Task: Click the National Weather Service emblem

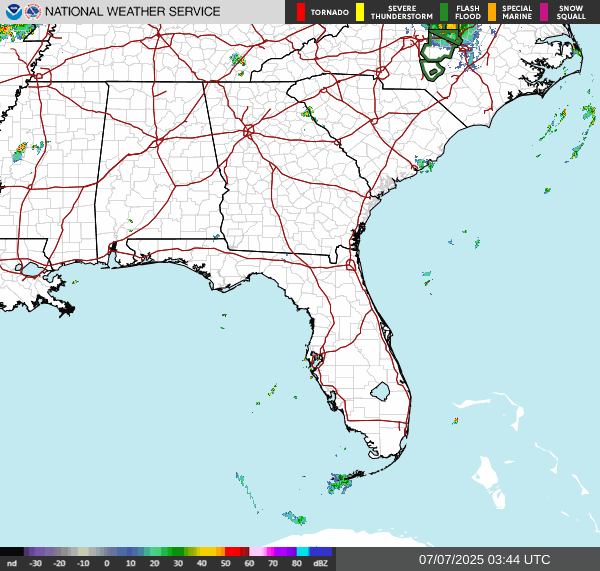Action: point(33,12)
